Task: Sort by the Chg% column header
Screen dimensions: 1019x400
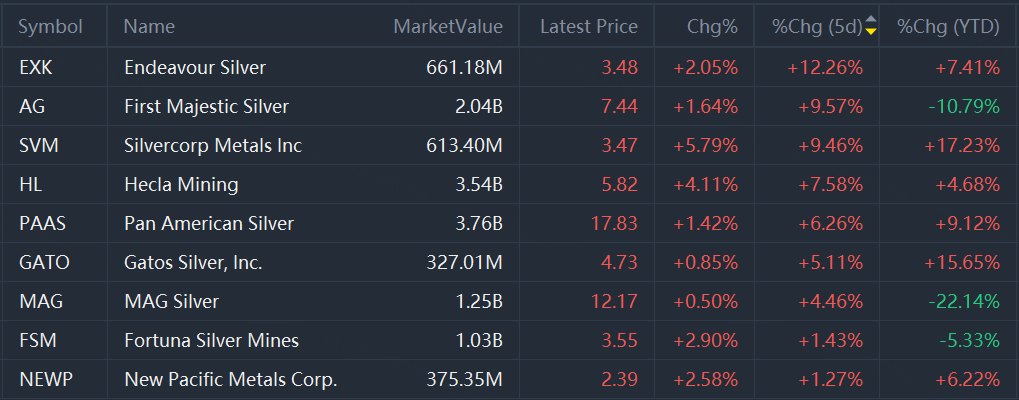Action: coord(712,26)
